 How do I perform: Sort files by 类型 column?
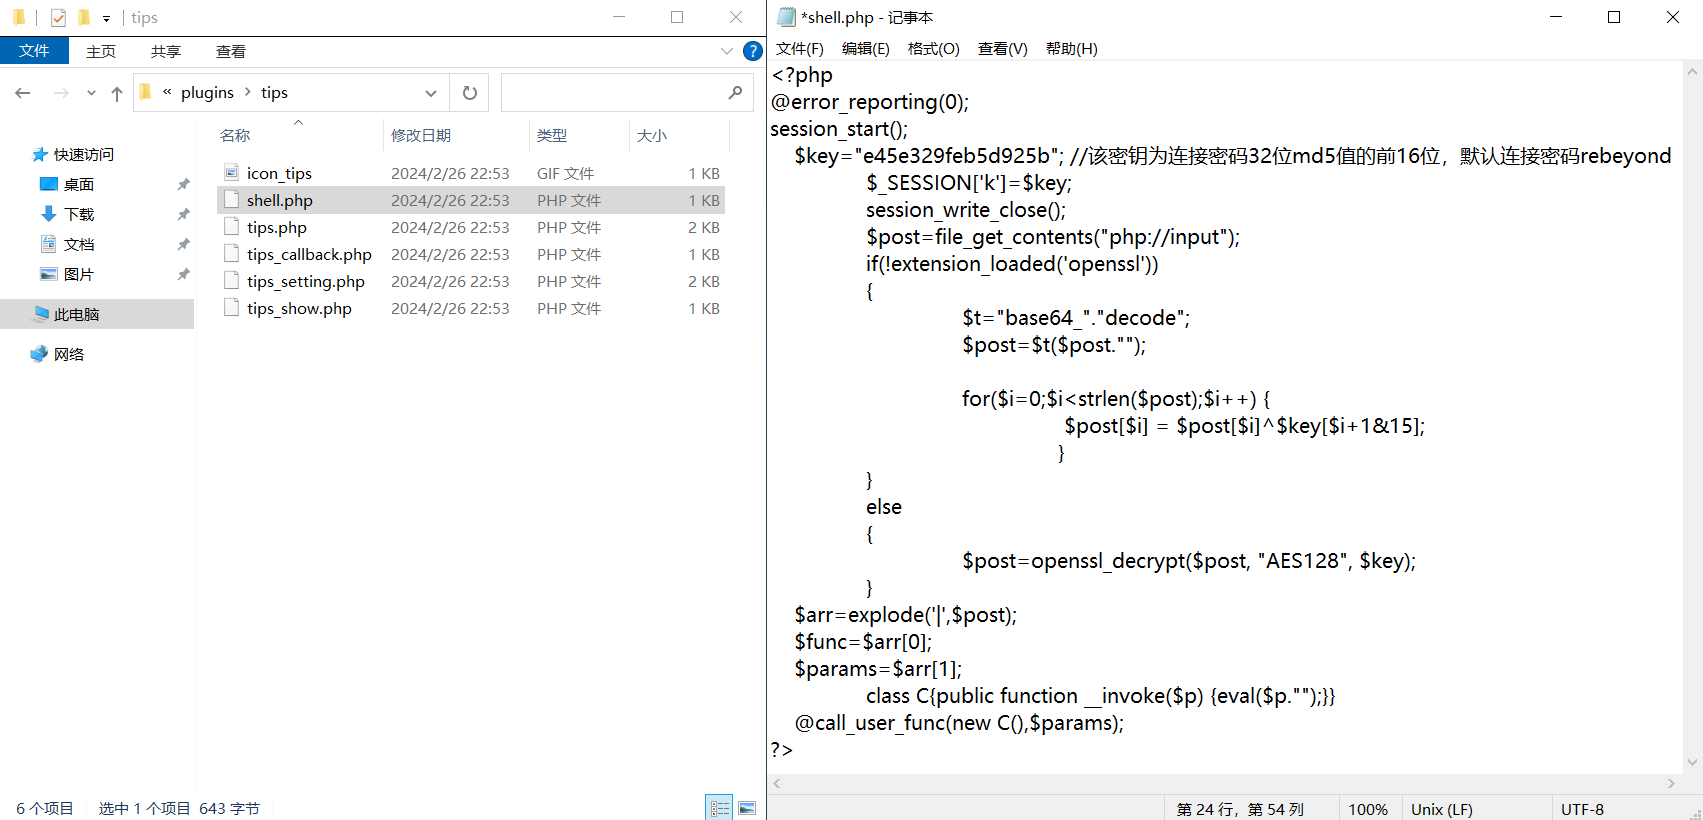[x=552, y=136]
